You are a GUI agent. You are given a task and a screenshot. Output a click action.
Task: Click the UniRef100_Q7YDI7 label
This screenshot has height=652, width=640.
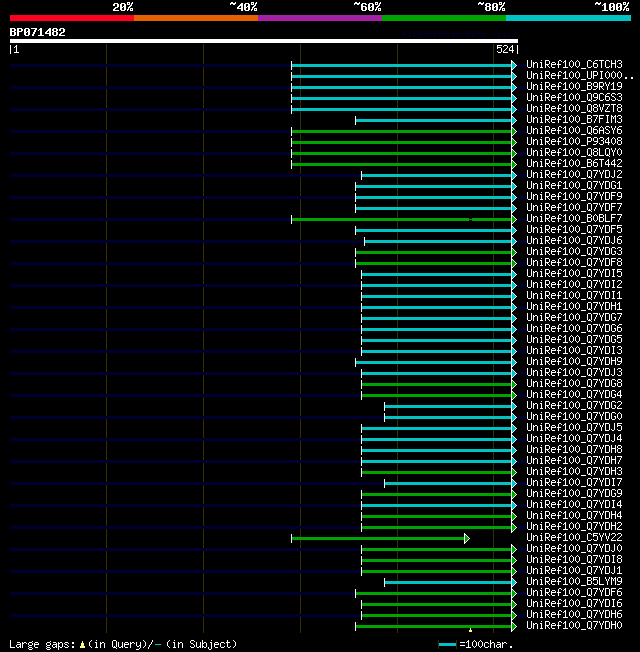tap(574, 482)
